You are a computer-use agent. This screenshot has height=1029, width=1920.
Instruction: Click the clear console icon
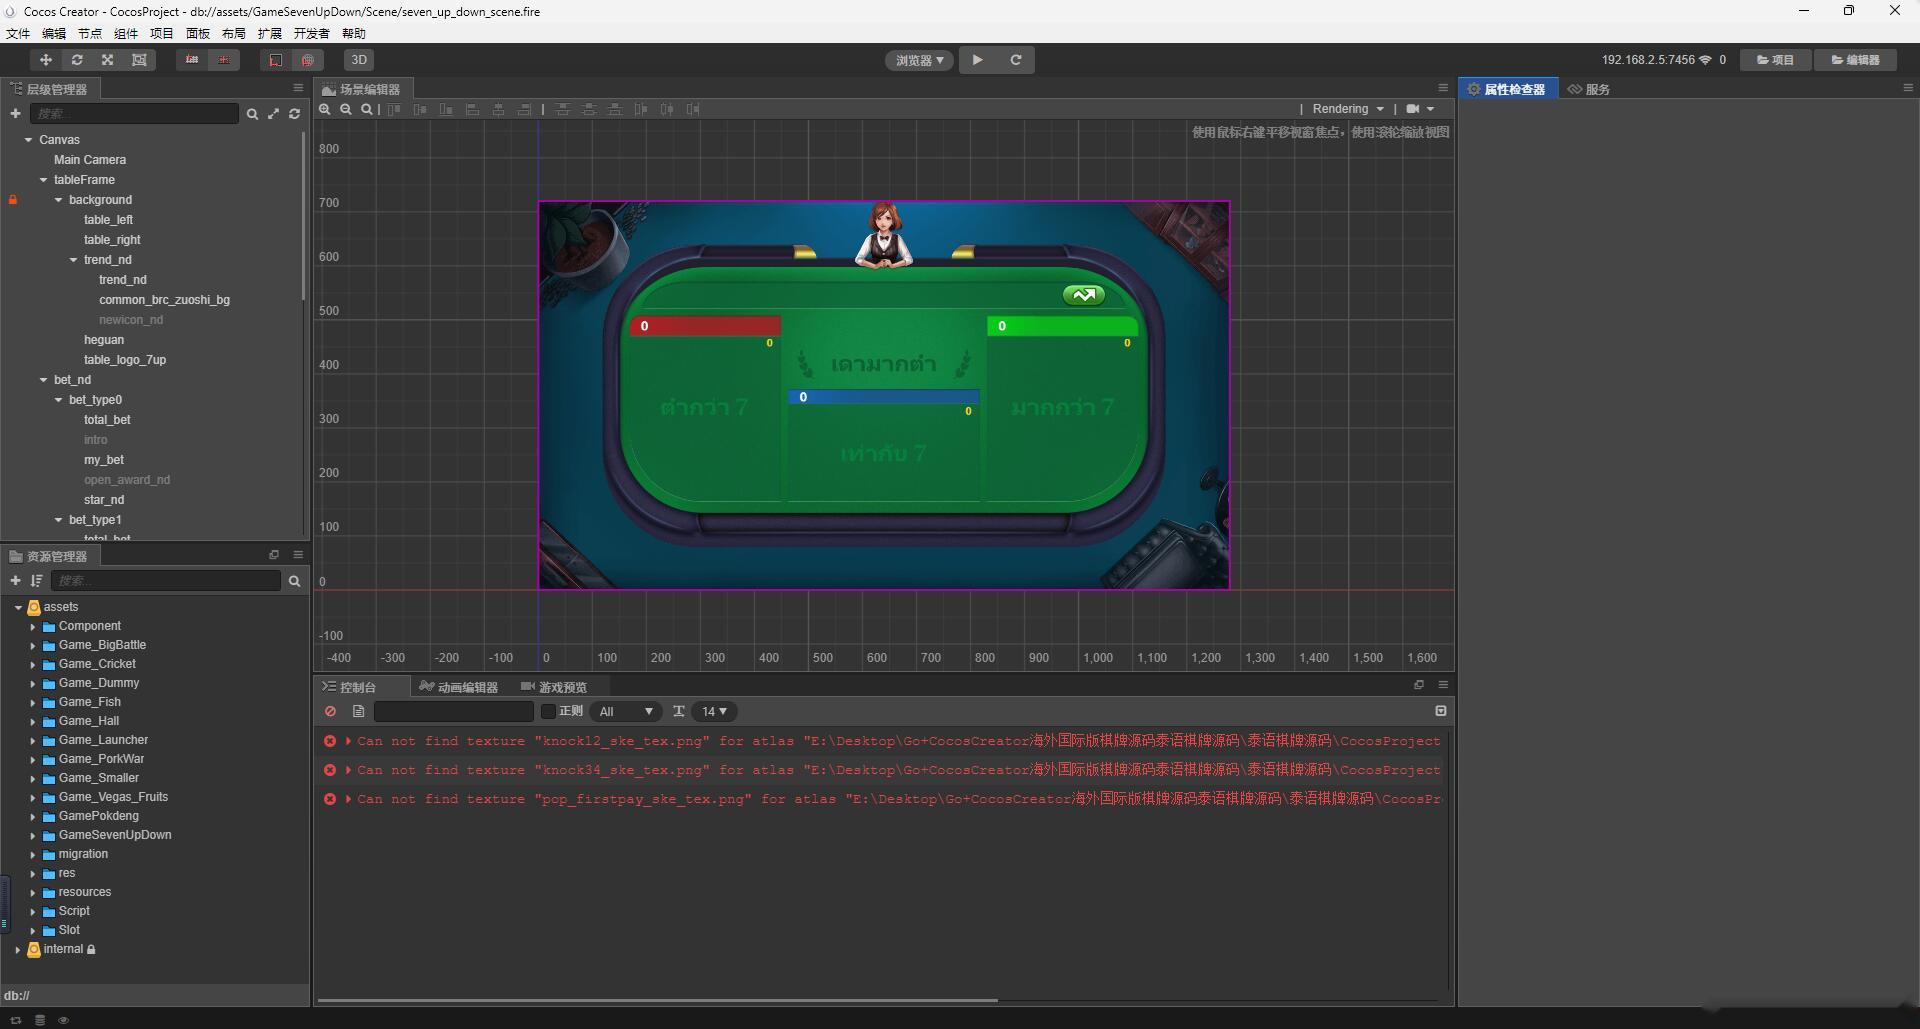coord(330,711)
